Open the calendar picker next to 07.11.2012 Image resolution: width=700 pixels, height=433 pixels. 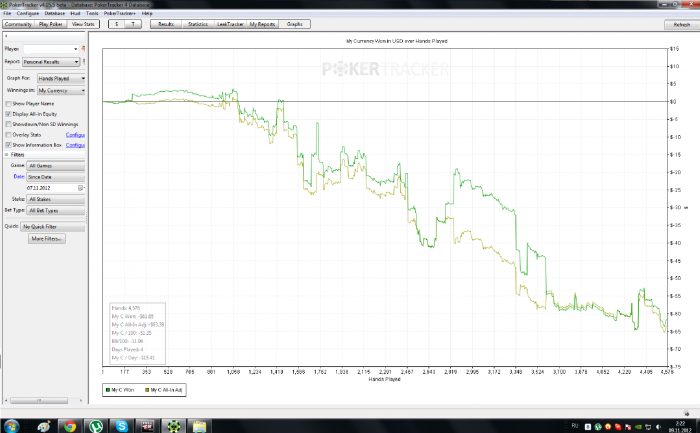coord(81,188)
